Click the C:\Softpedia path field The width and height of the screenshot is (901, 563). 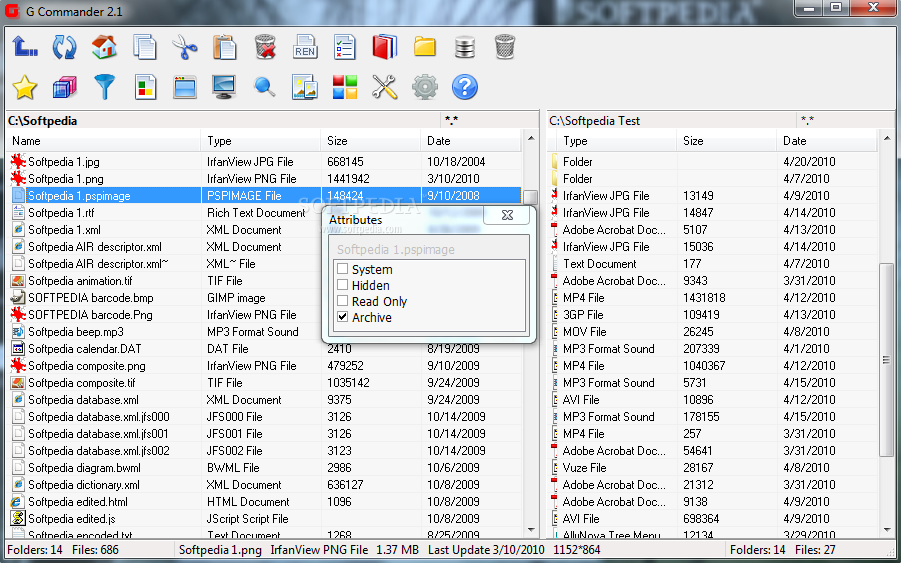(223, 121)
